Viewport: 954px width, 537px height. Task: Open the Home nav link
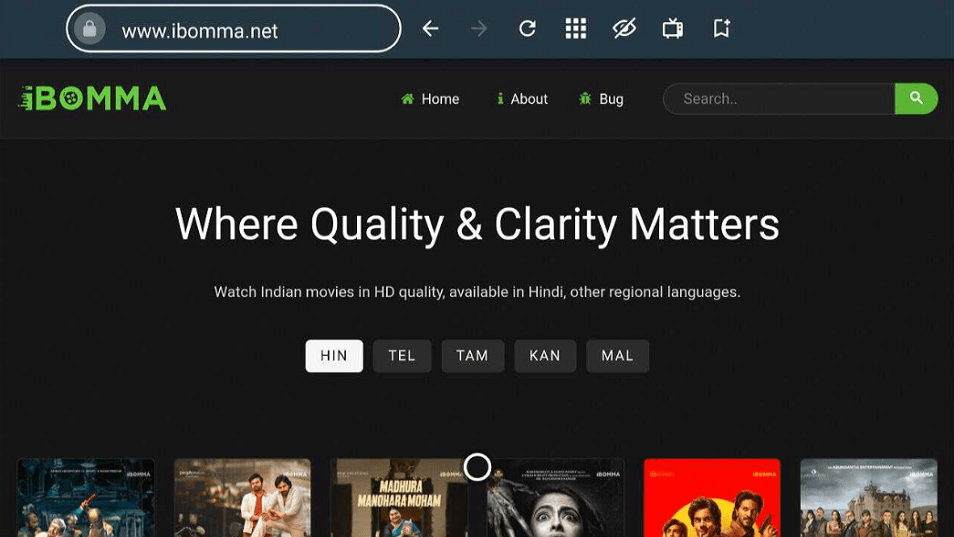pos(430,99)
